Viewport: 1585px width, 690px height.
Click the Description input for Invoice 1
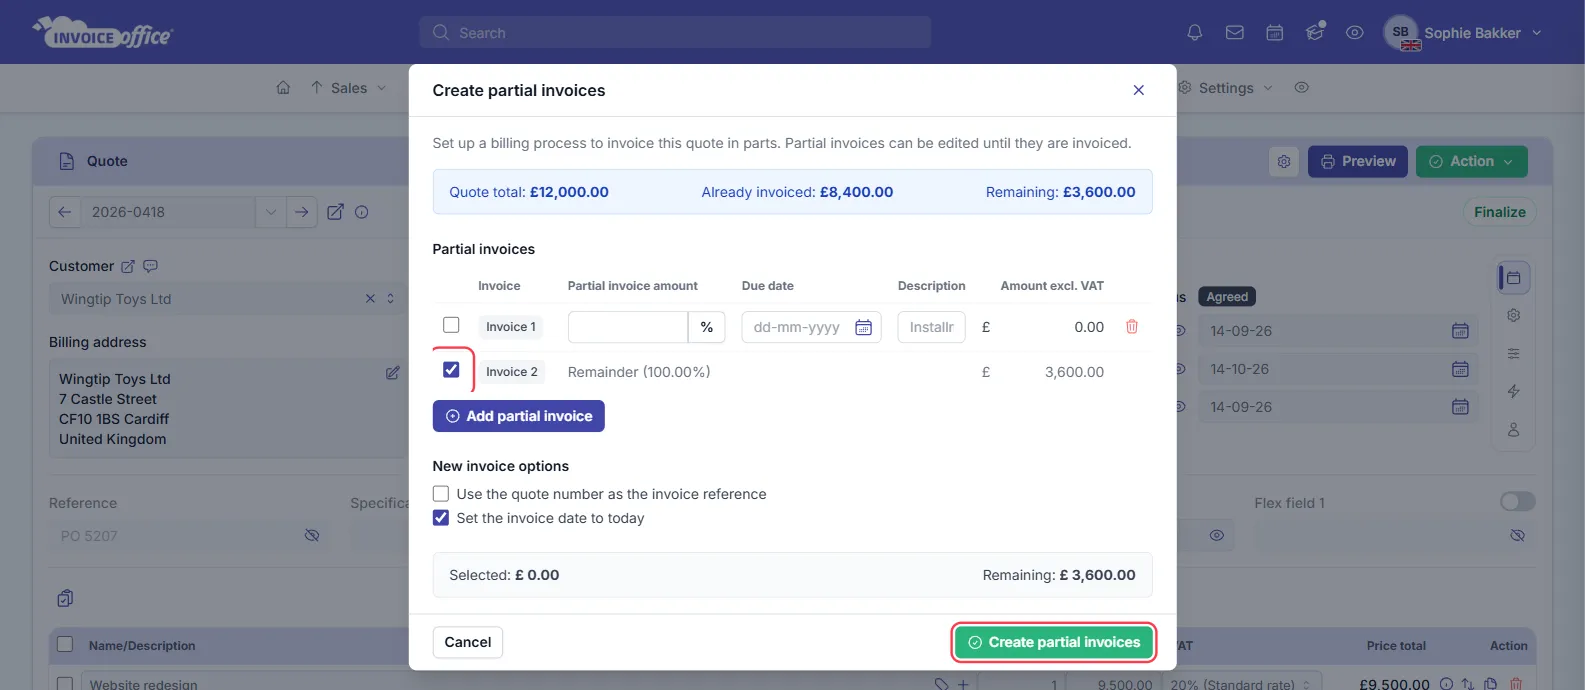(x=931, y=327)
